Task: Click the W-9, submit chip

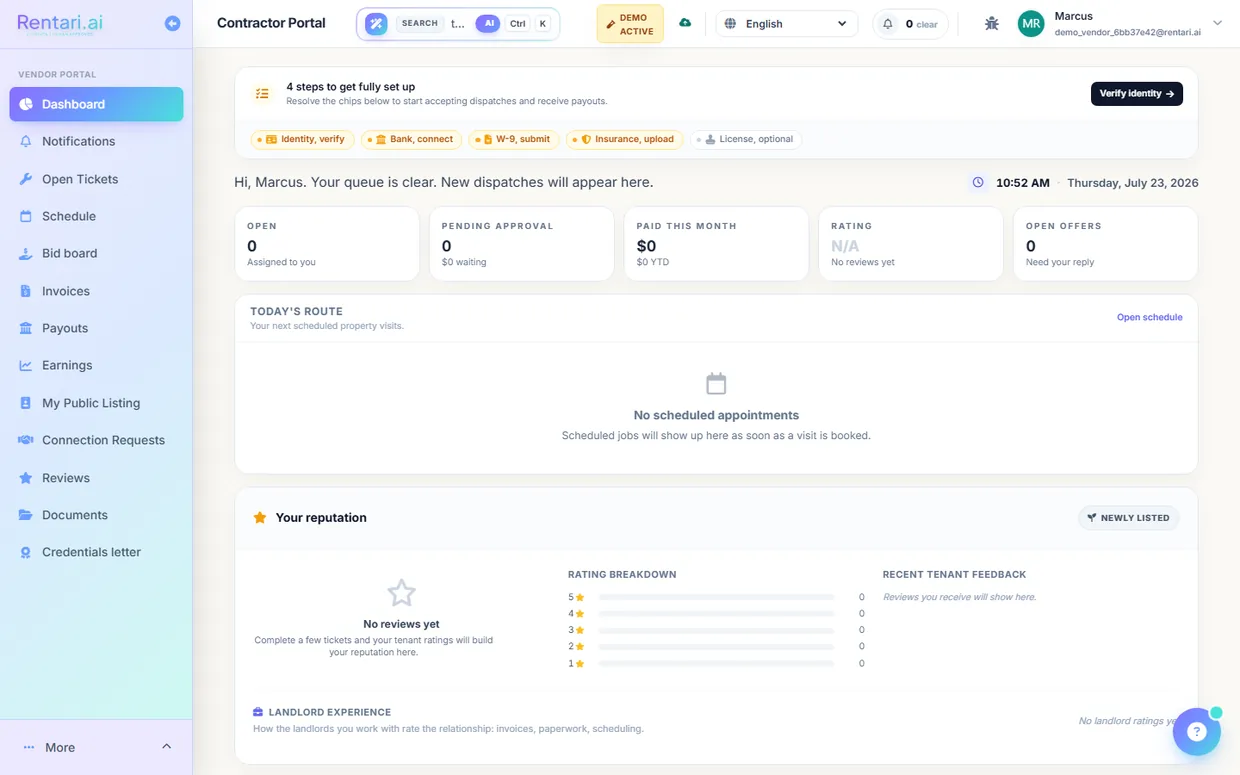Action: (x=514, y=140)
